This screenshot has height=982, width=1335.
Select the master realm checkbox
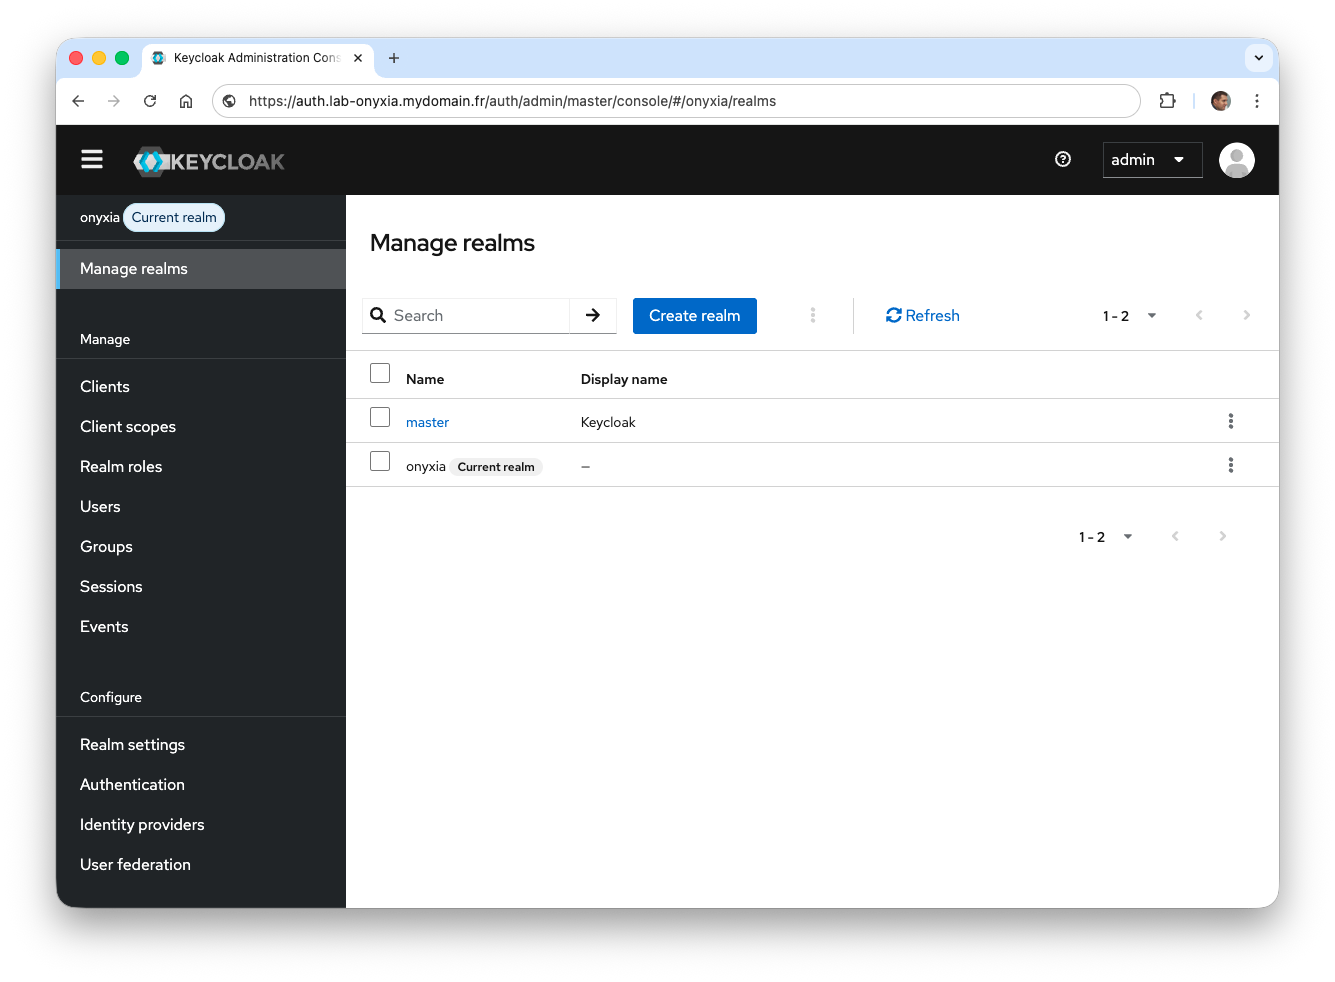pyautogui.click(x=380, y=417)
